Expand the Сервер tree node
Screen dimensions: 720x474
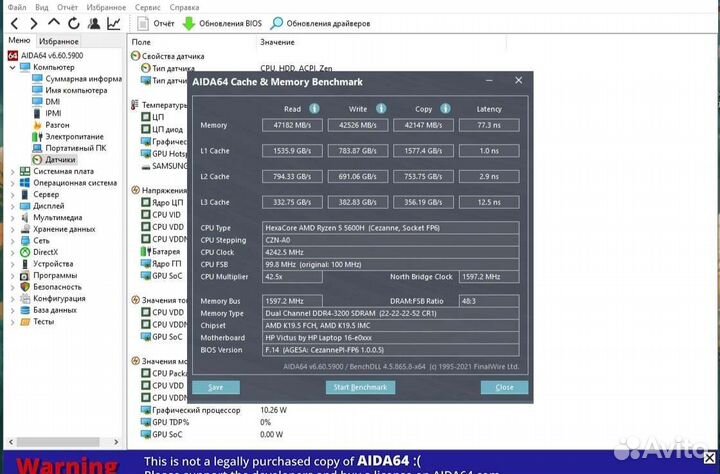[x=12, y=194]
